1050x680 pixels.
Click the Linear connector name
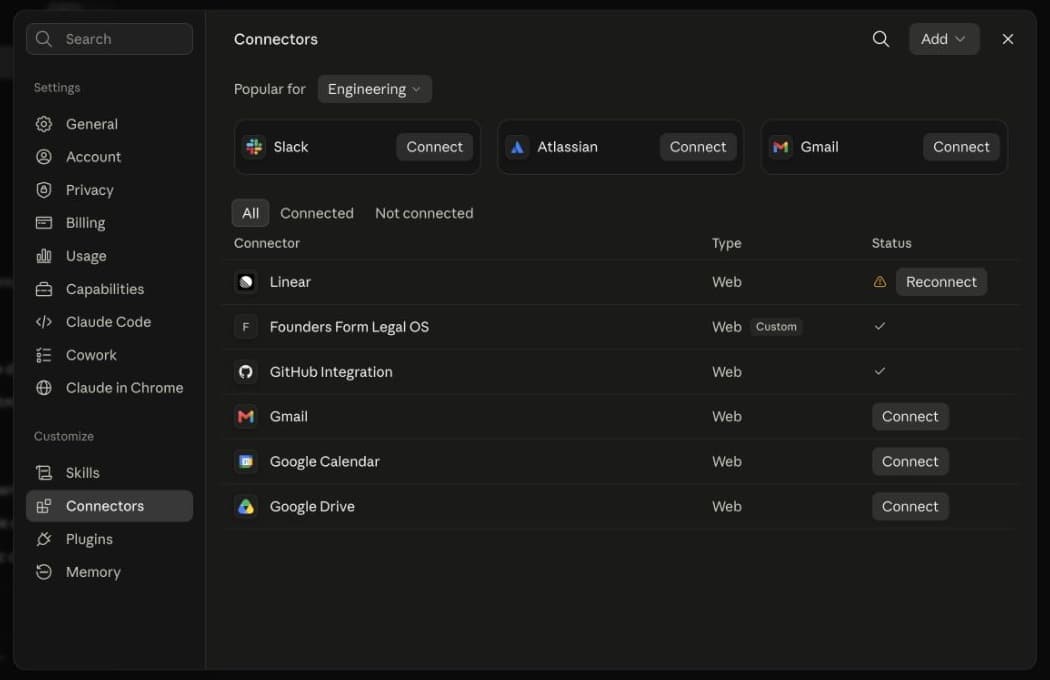pos(290,282)
